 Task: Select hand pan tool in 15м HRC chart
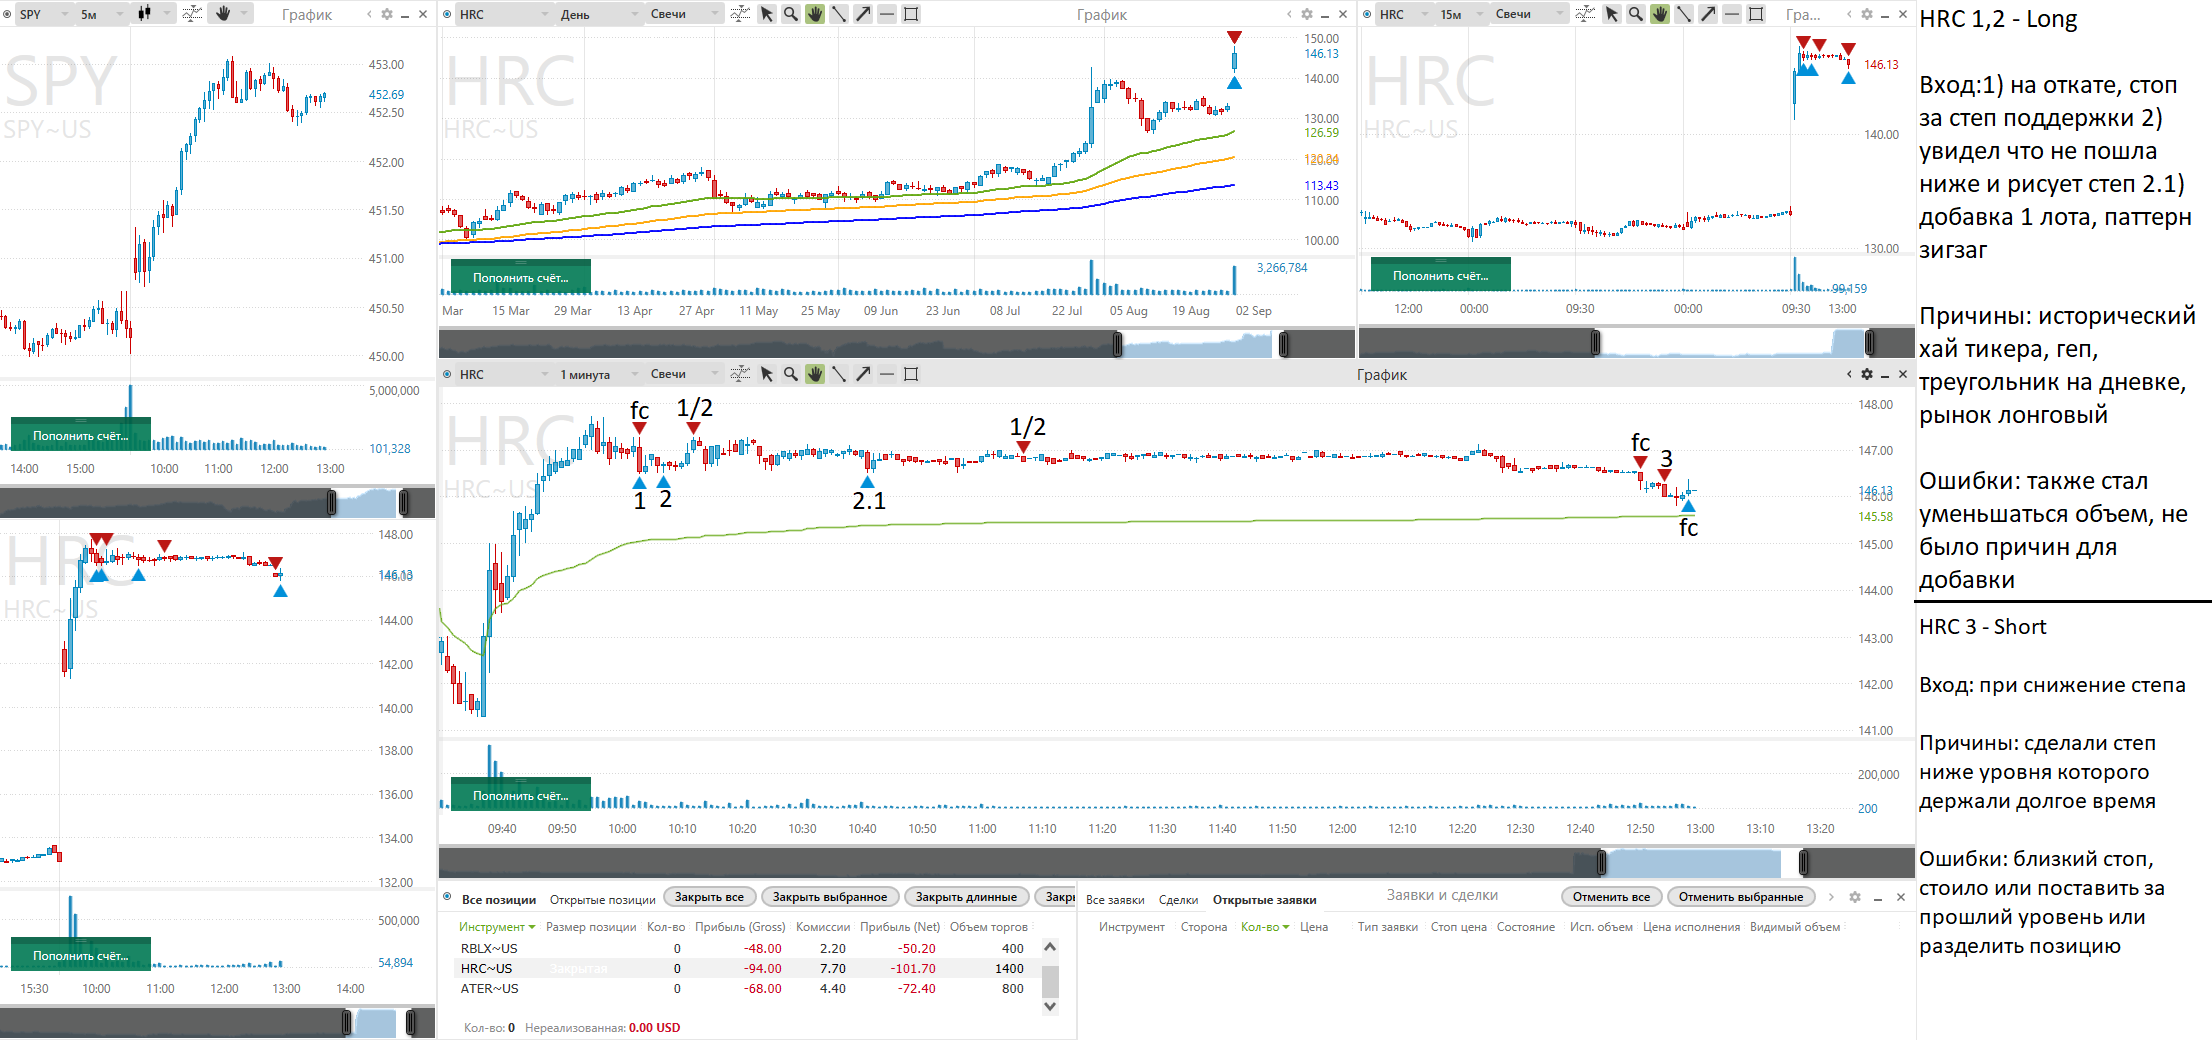(x=1660, y=14)
